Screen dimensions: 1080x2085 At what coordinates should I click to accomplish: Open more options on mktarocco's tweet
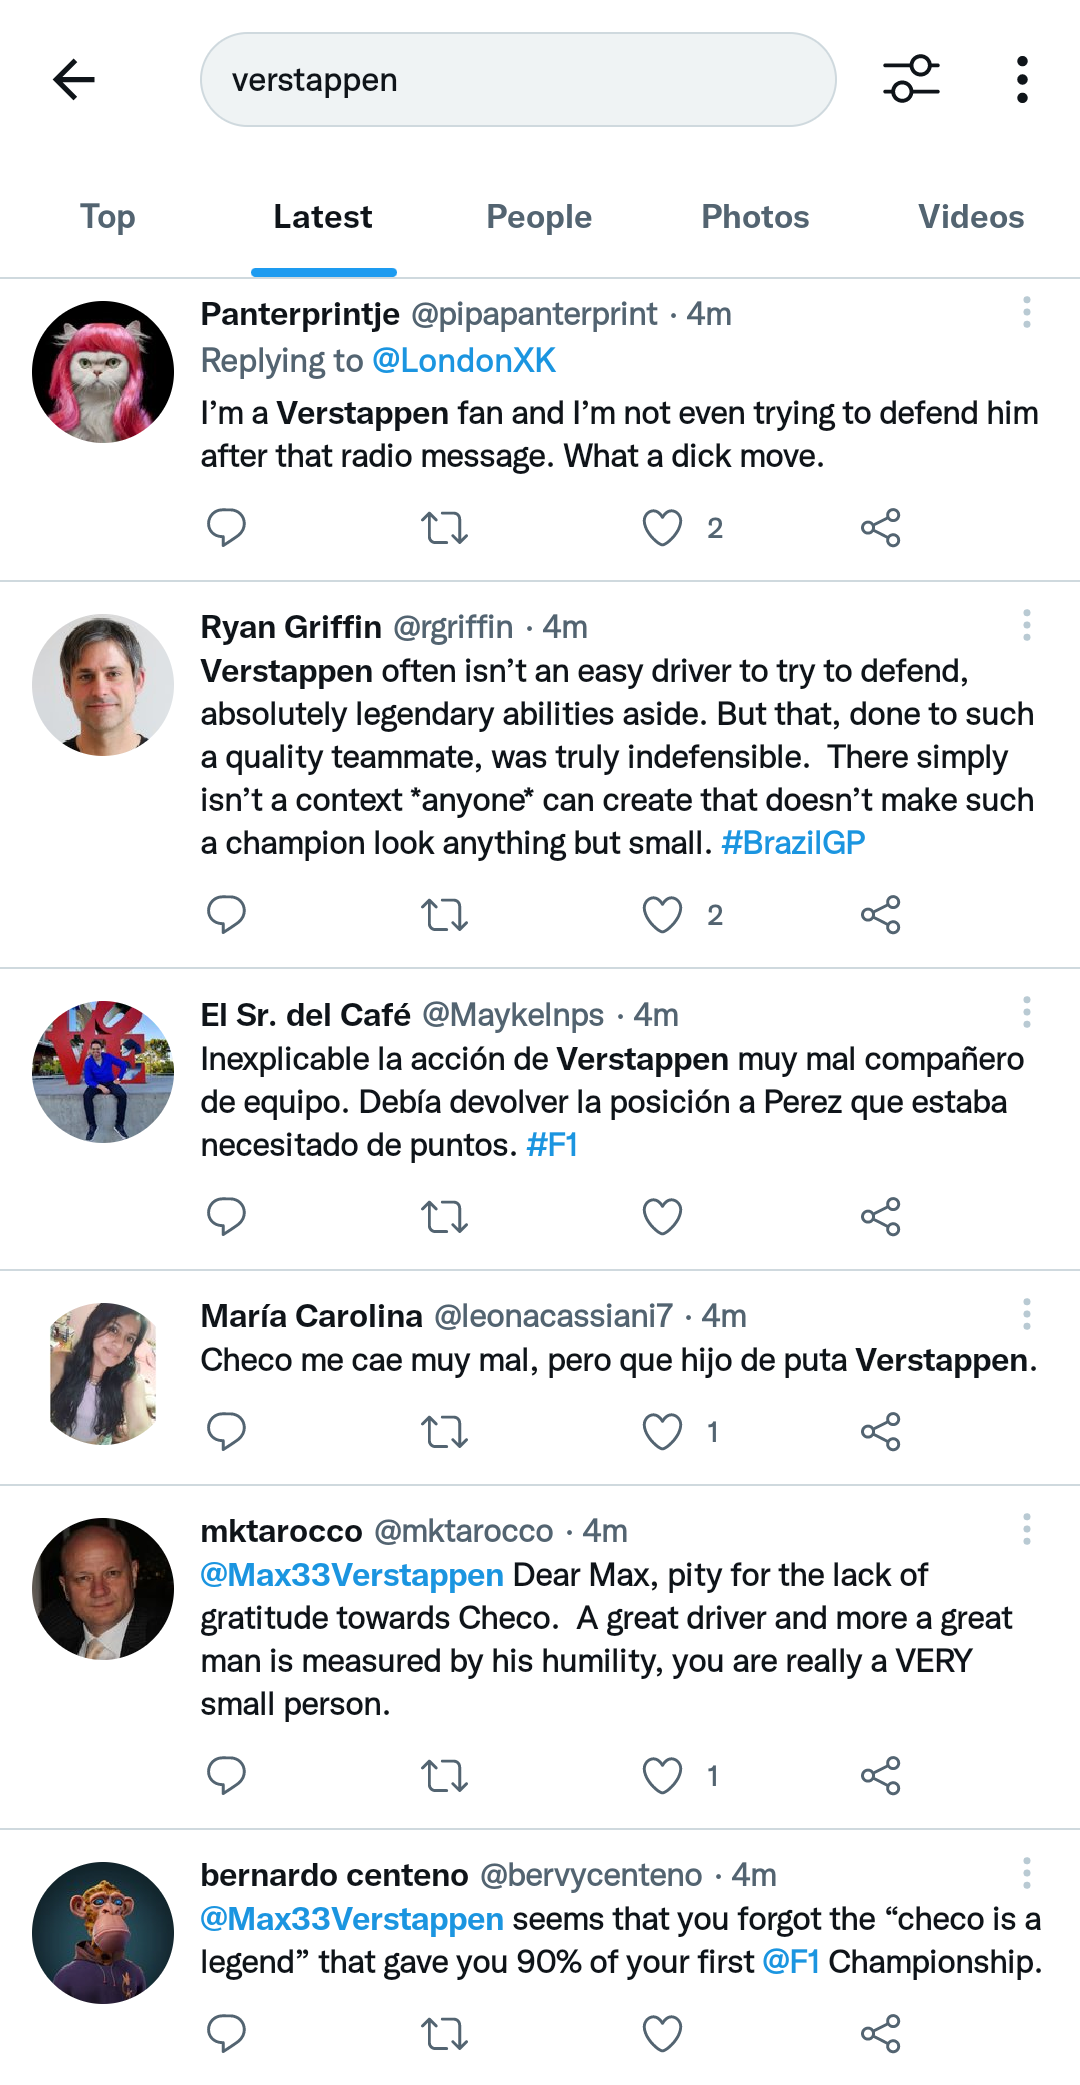[x=1026, y=1530]
